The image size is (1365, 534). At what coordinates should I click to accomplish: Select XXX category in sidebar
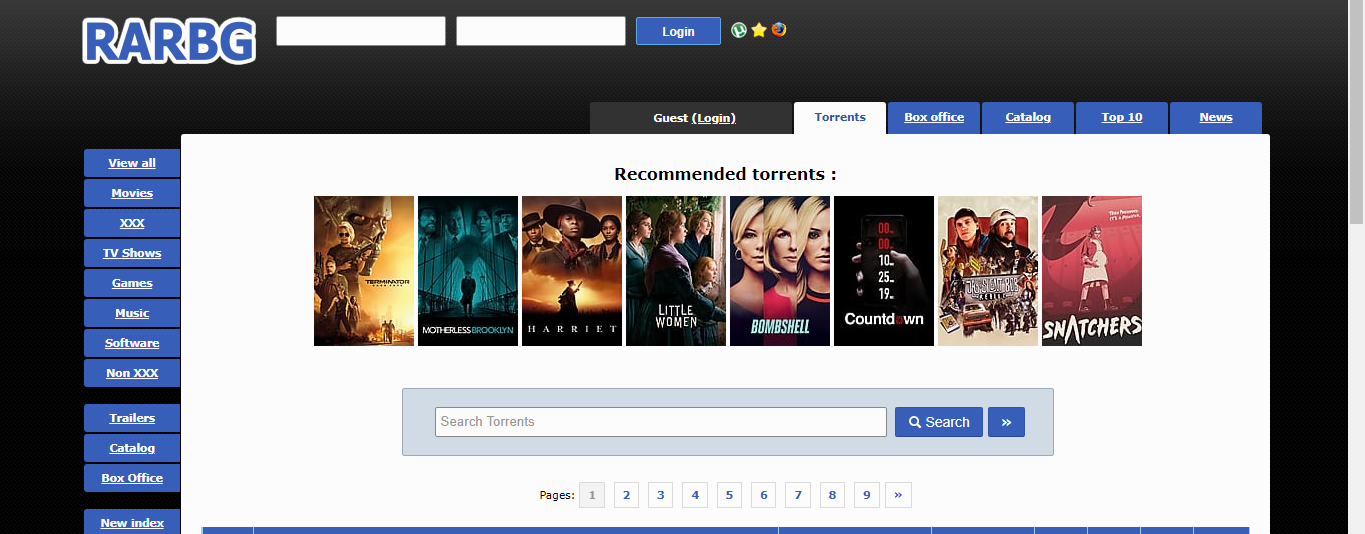(x=132, y=223)
